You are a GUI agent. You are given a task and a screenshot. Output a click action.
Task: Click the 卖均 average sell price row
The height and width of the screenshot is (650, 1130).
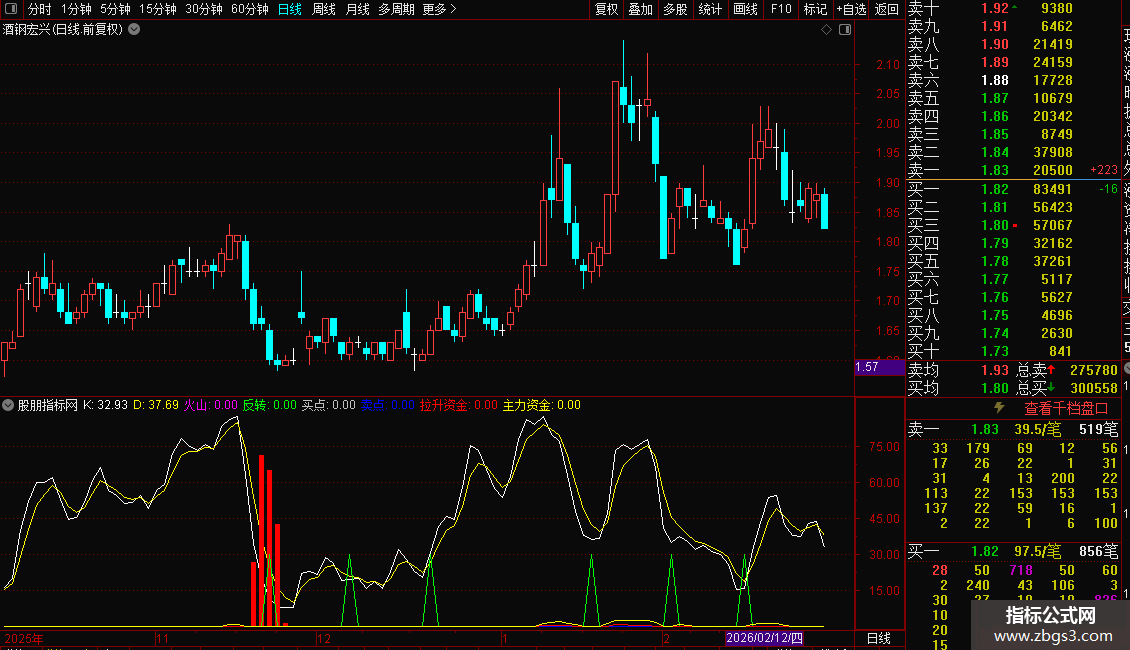tap(958, 370)
